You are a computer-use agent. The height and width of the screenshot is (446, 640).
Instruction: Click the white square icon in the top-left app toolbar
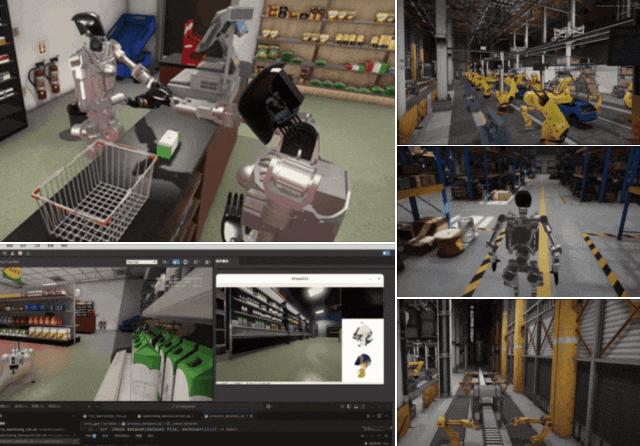[20, 253]
